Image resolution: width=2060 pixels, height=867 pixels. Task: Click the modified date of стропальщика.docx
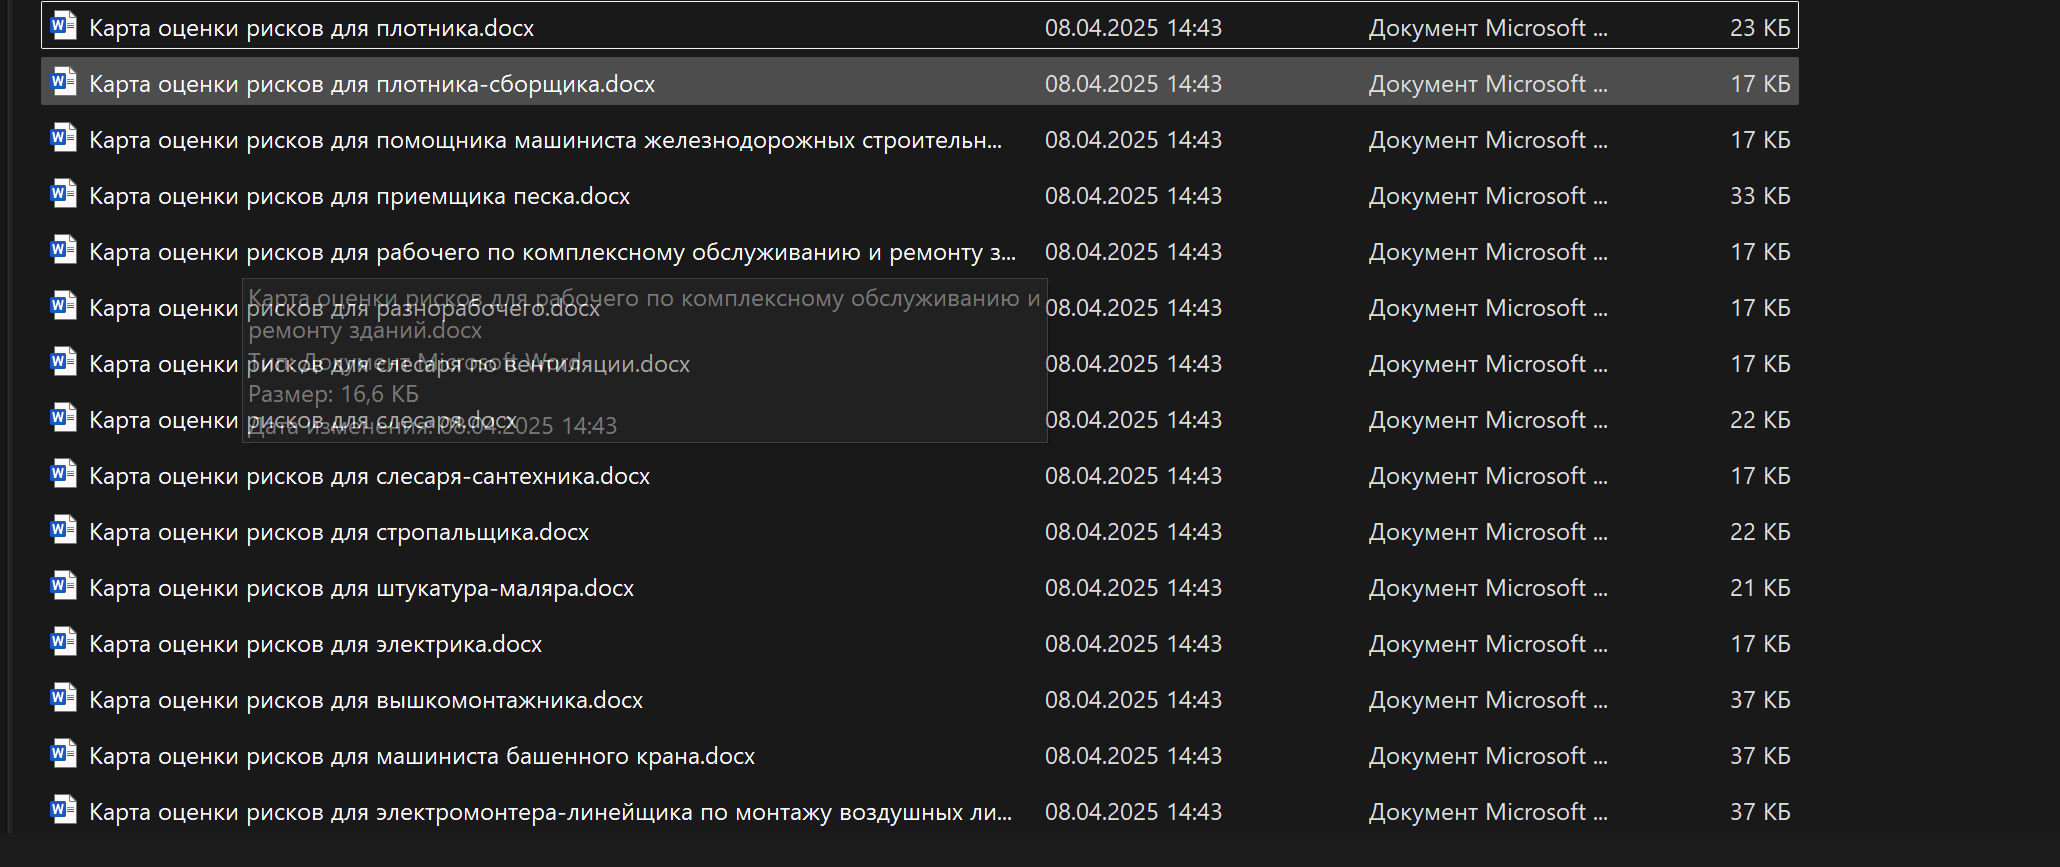(1133, 532)
